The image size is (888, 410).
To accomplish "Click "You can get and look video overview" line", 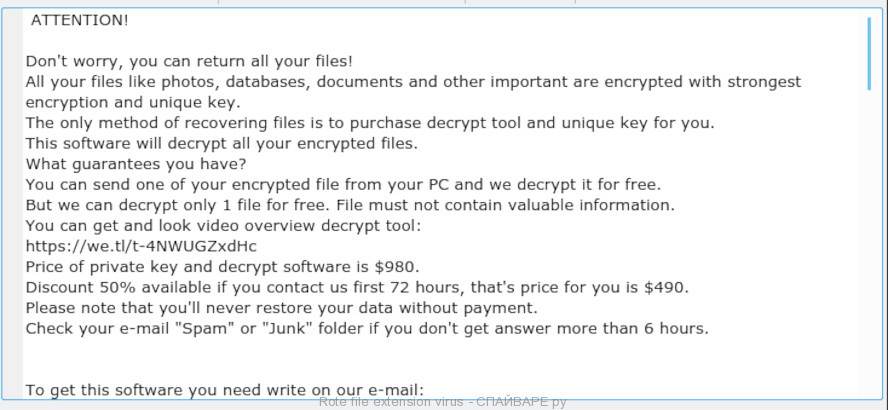I will (x=224, y=226).
